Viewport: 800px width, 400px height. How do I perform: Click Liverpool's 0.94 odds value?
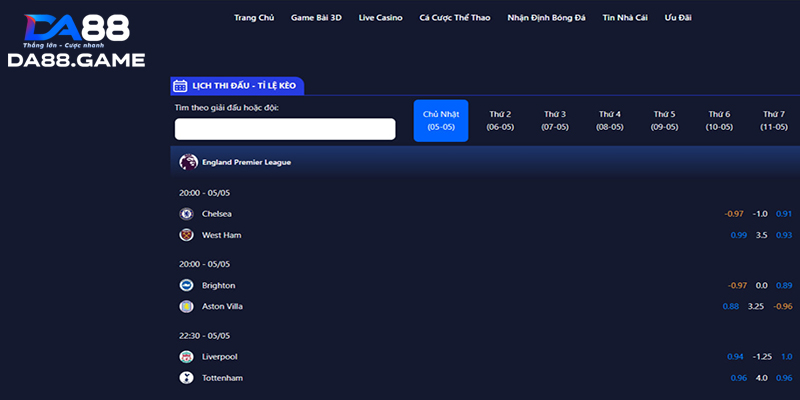click(735, 357)
